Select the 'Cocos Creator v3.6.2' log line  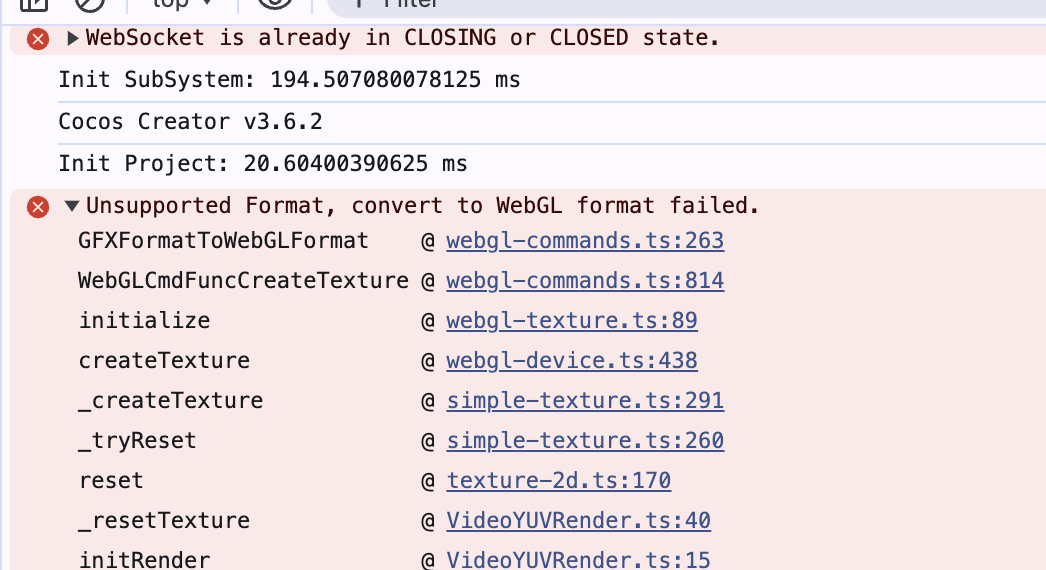point(190,123)
